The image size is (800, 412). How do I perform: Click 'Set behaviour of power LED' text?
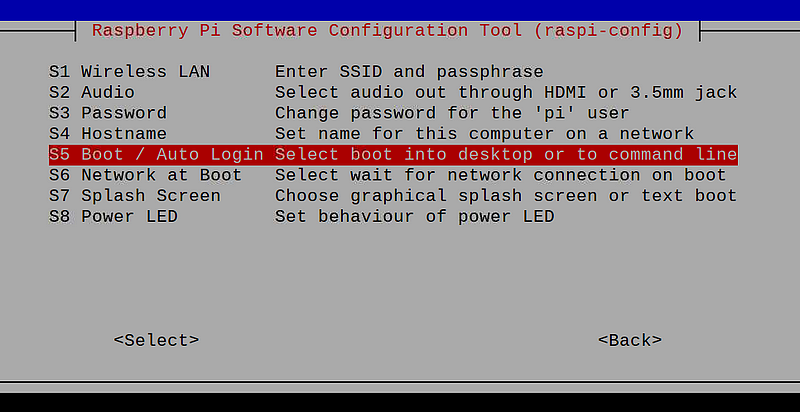(x=414, y=217)
